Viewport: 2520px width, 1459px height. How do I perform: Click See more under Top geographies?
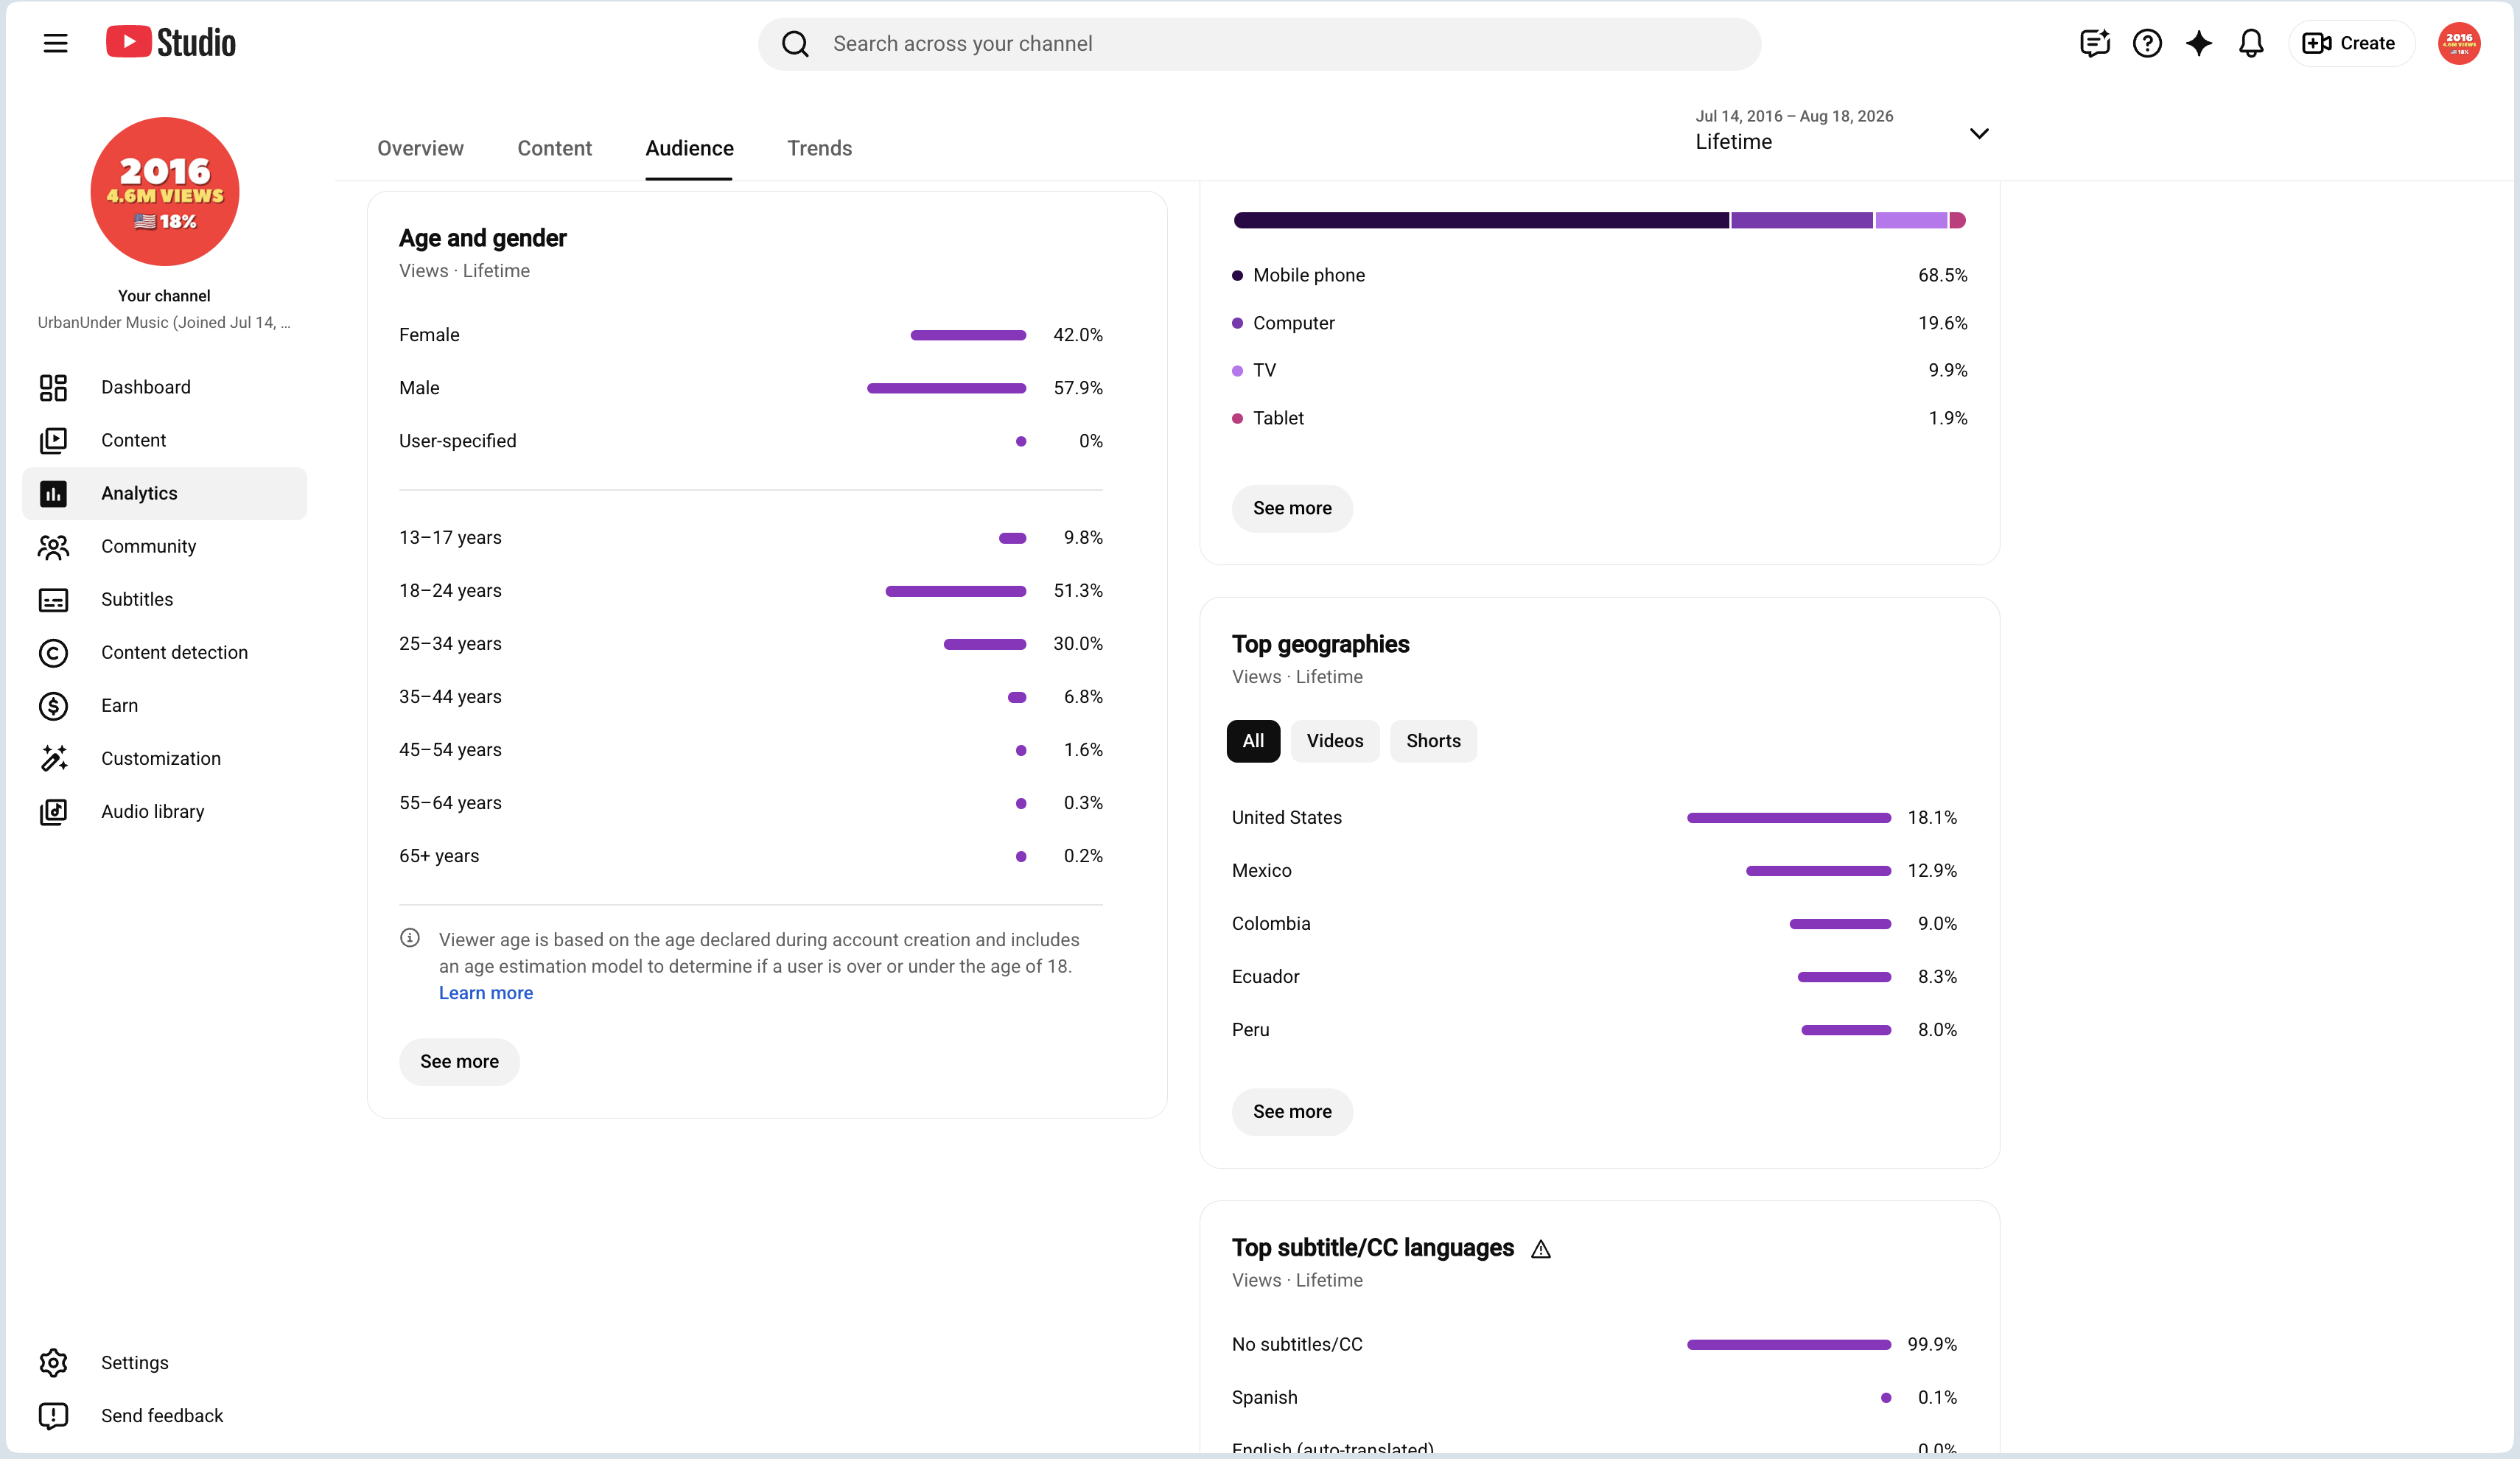pyautogui.click(x=1292, y=1112)
